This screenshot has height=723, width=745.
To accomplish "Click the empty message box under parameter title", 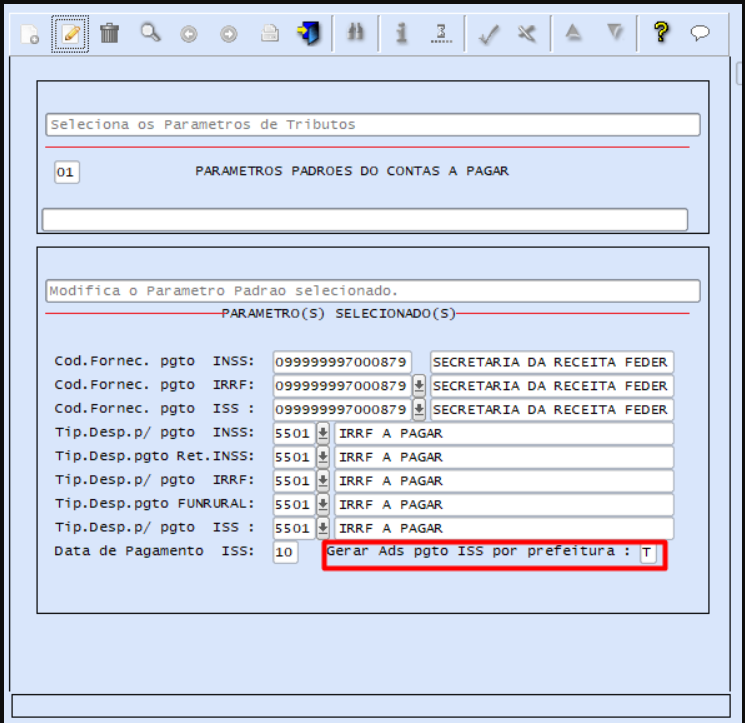I will point(365,219).
